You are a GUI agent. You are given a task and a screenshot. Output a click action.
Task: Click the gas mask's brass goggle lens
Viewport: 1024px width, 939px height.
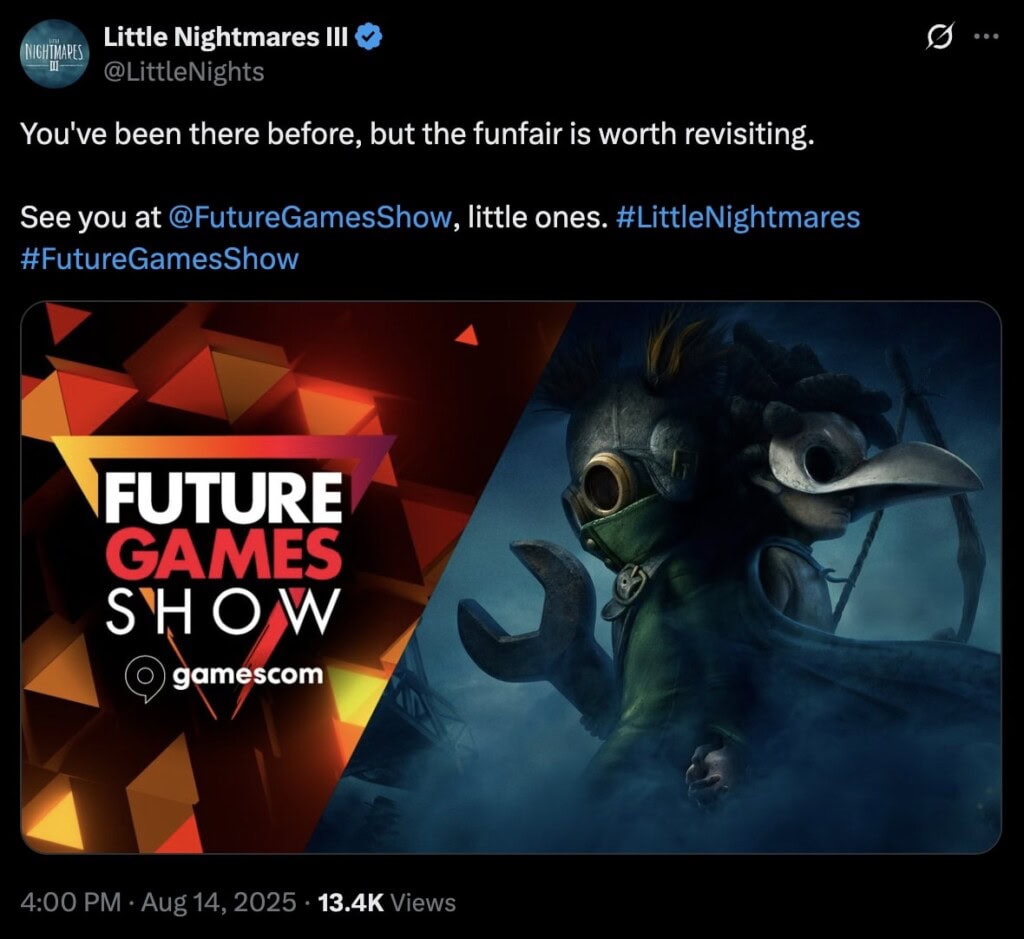[x=604, y=485]
